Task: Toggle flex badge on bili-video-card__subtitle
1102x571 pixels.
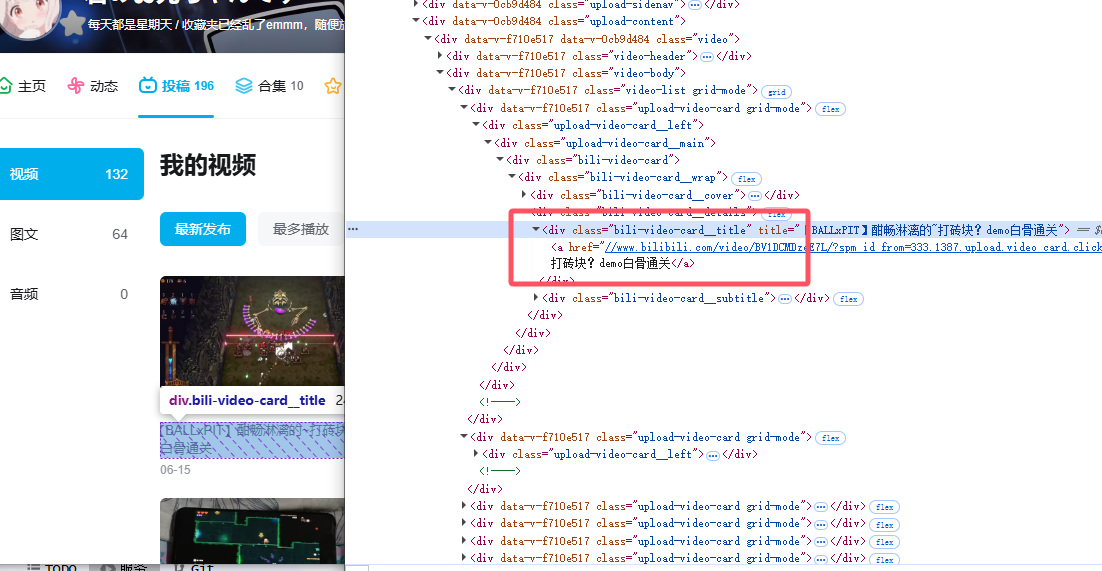Action: (848, 299)
